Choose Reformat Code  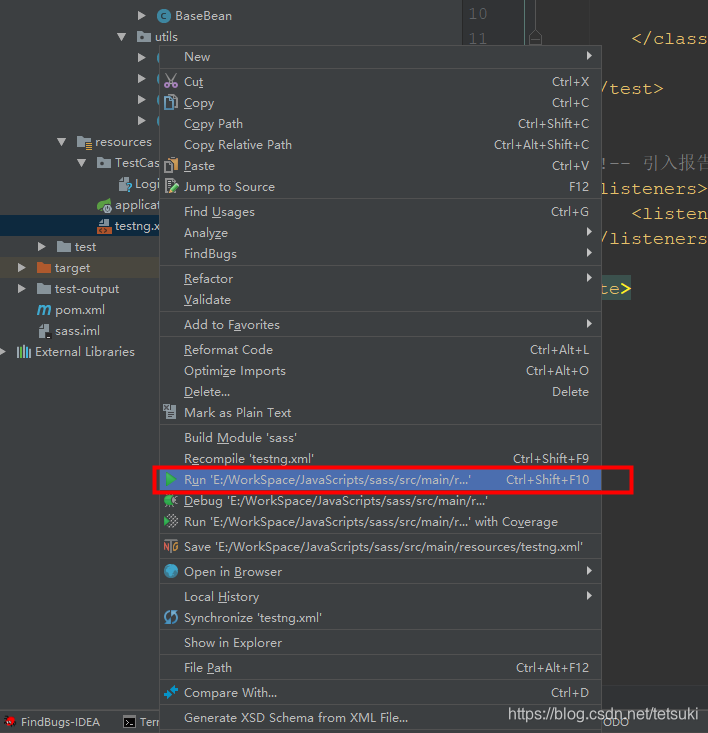click(380, 349)
